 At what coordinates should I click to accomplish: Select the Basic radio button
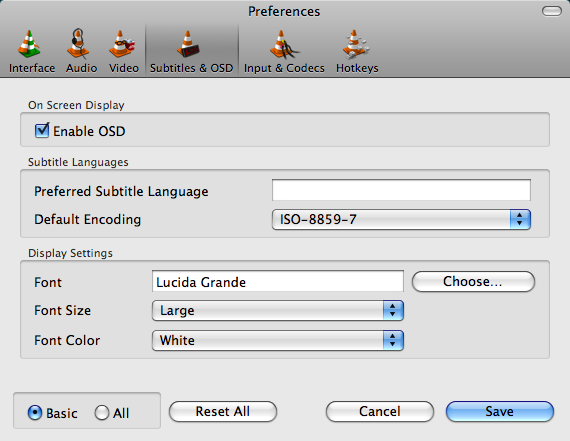pos(35,413)
